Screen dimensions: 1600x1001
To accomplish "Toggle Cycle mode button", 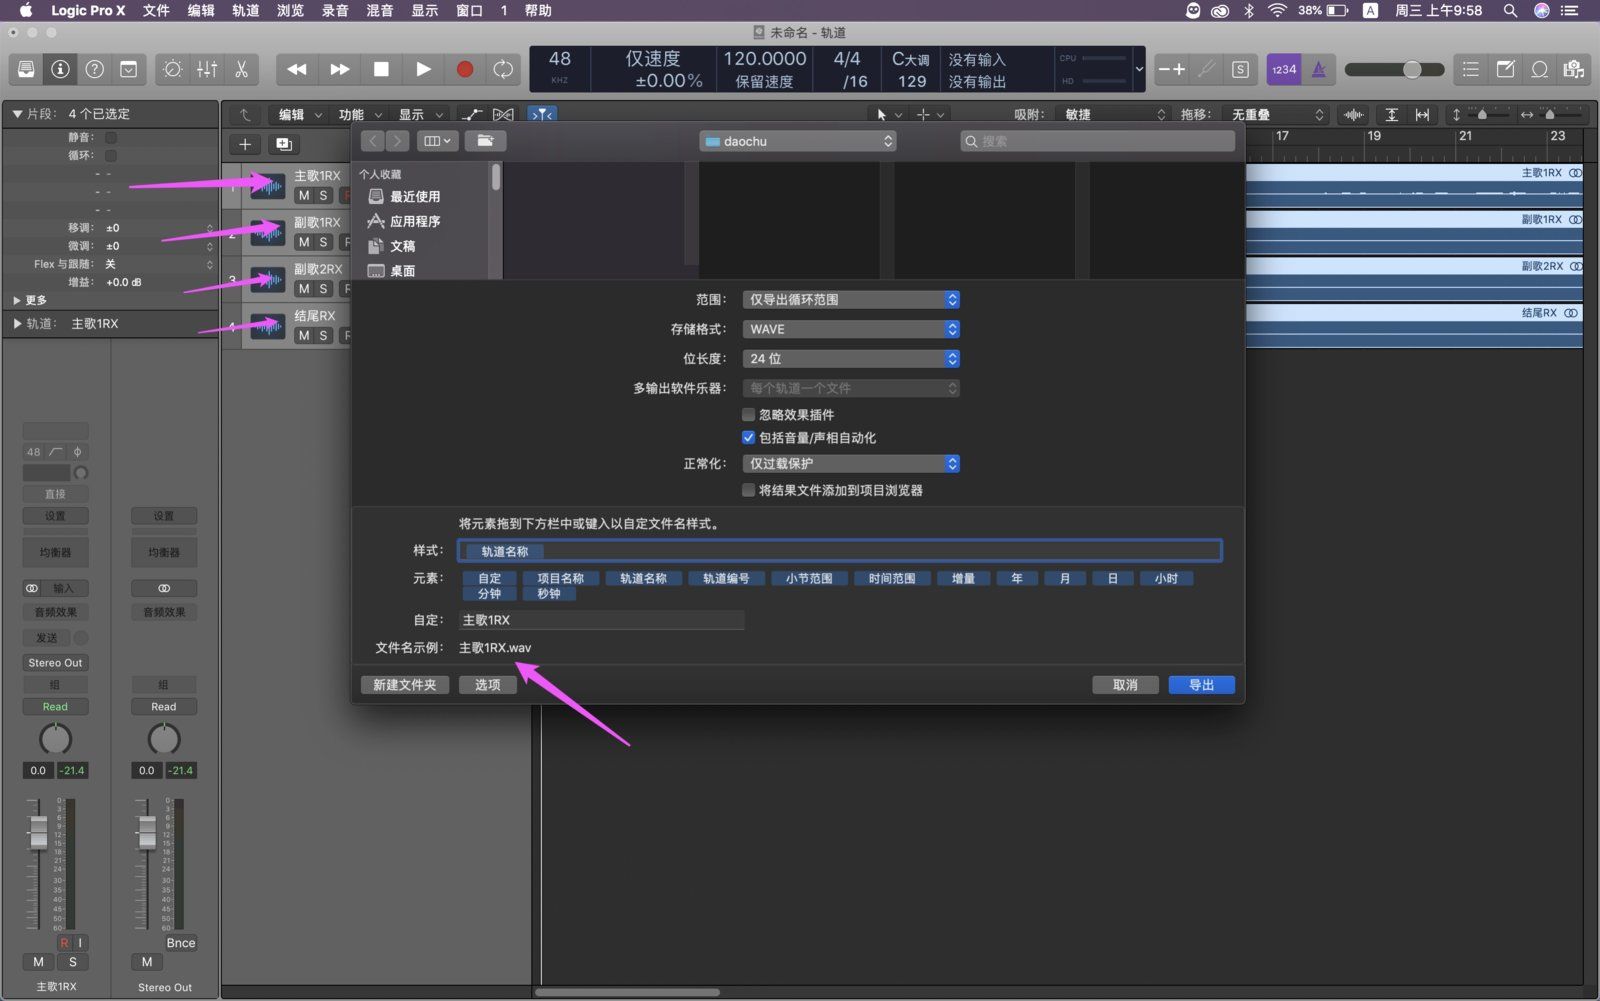I will click(x=503, y=69).
